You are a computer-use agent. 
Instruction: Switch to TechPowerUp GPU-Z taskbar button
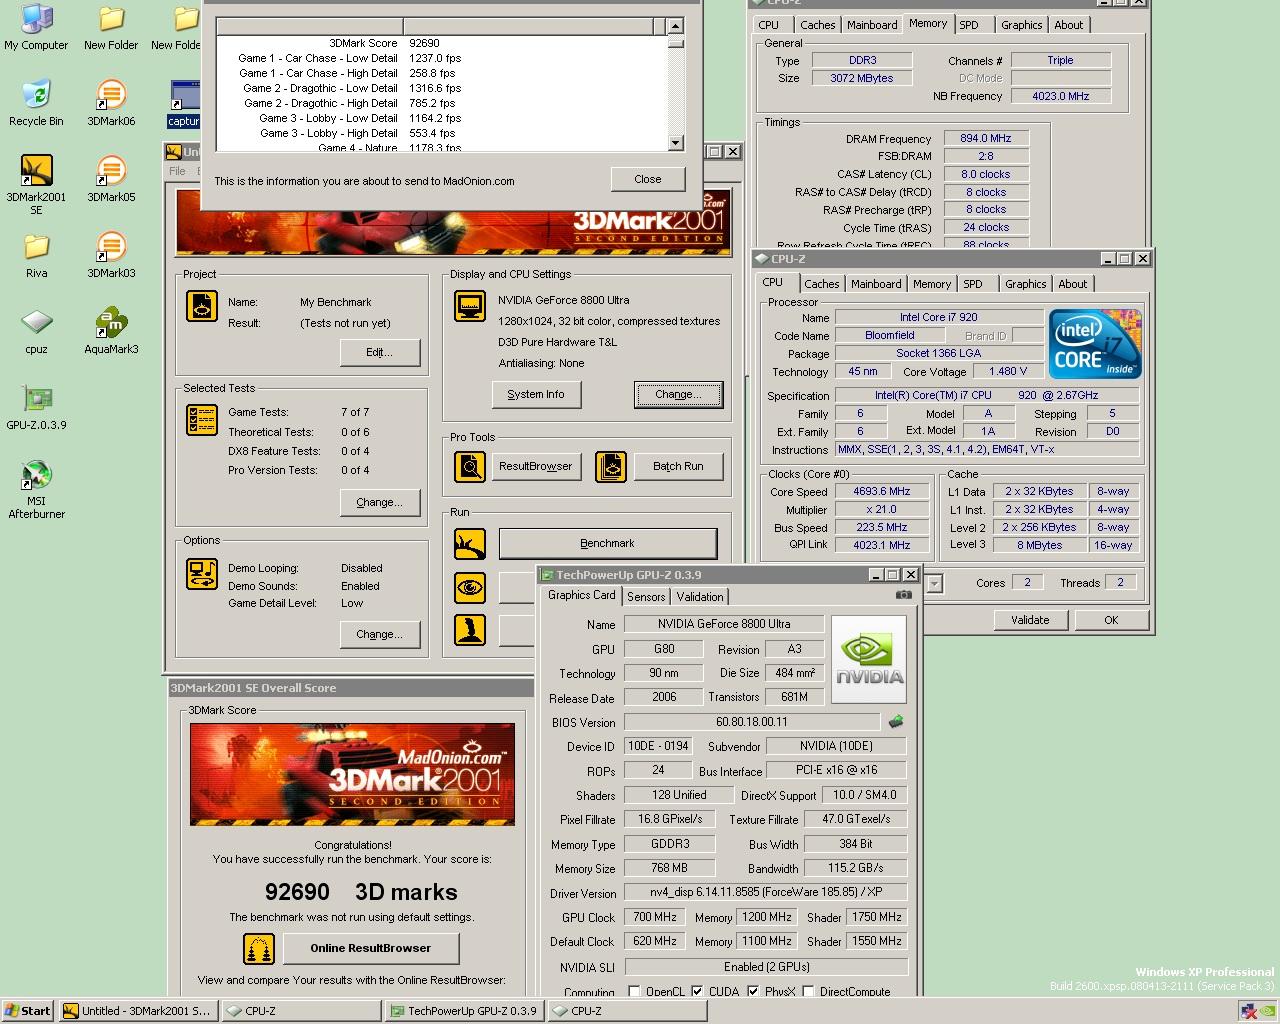464,1011
